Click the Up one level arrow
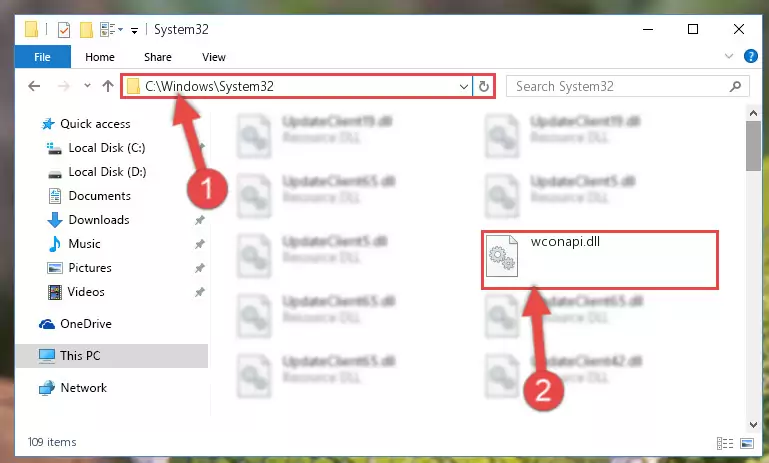Viewport: 769px width, 463px height. pyautogui.click(x=108, y=86)
